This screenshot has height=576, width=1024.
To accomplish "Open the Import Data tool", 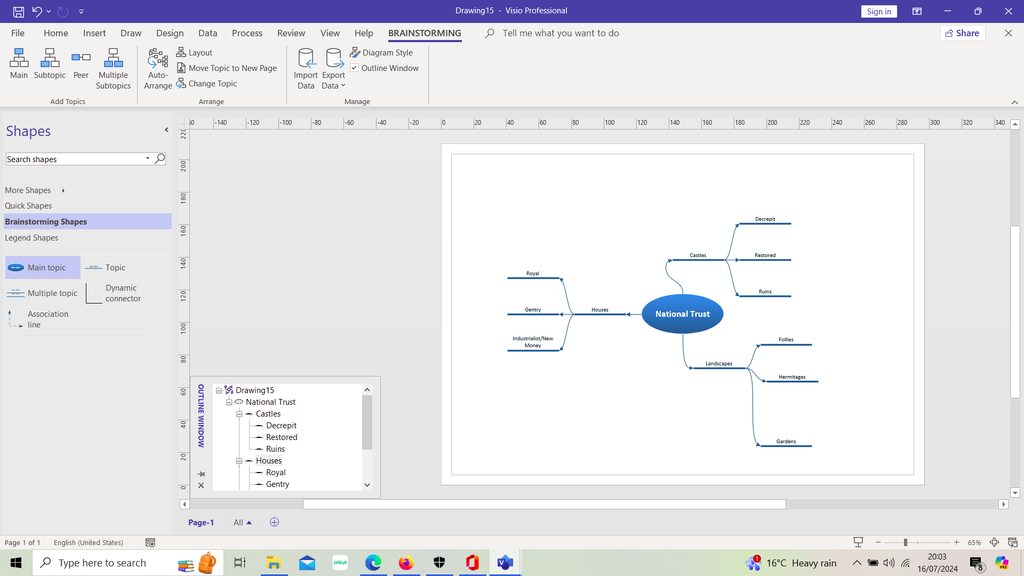I will (306, 66).
